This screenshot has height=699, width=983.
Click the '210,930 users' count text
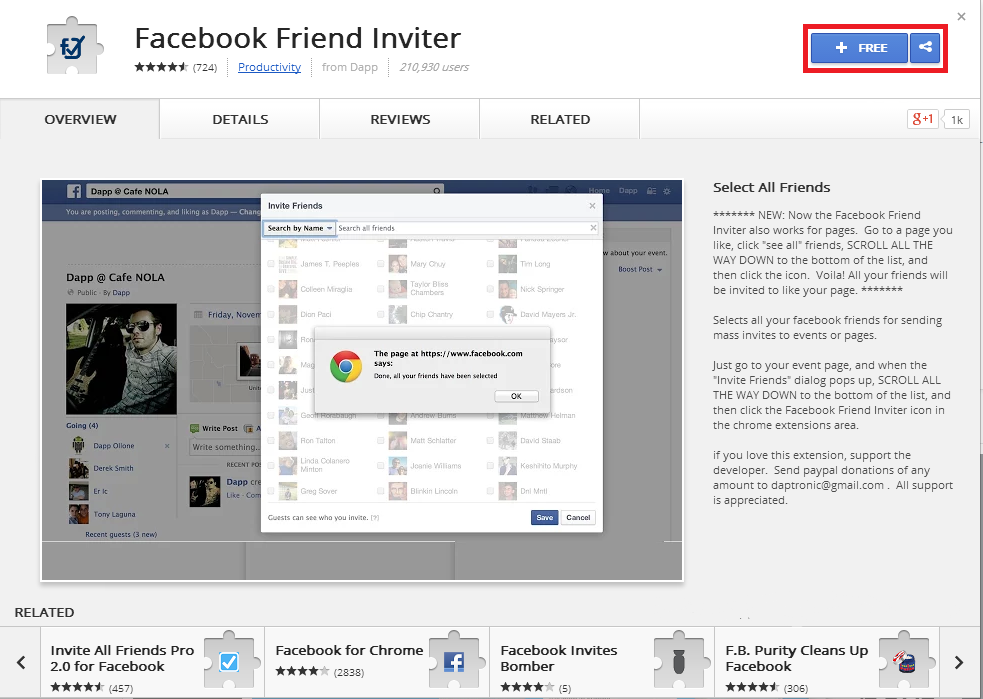coord(434,67)
